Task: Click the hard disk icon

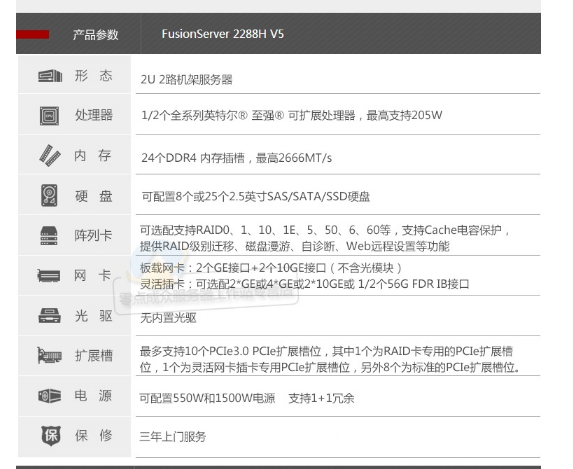Action: tap(49, 196)
